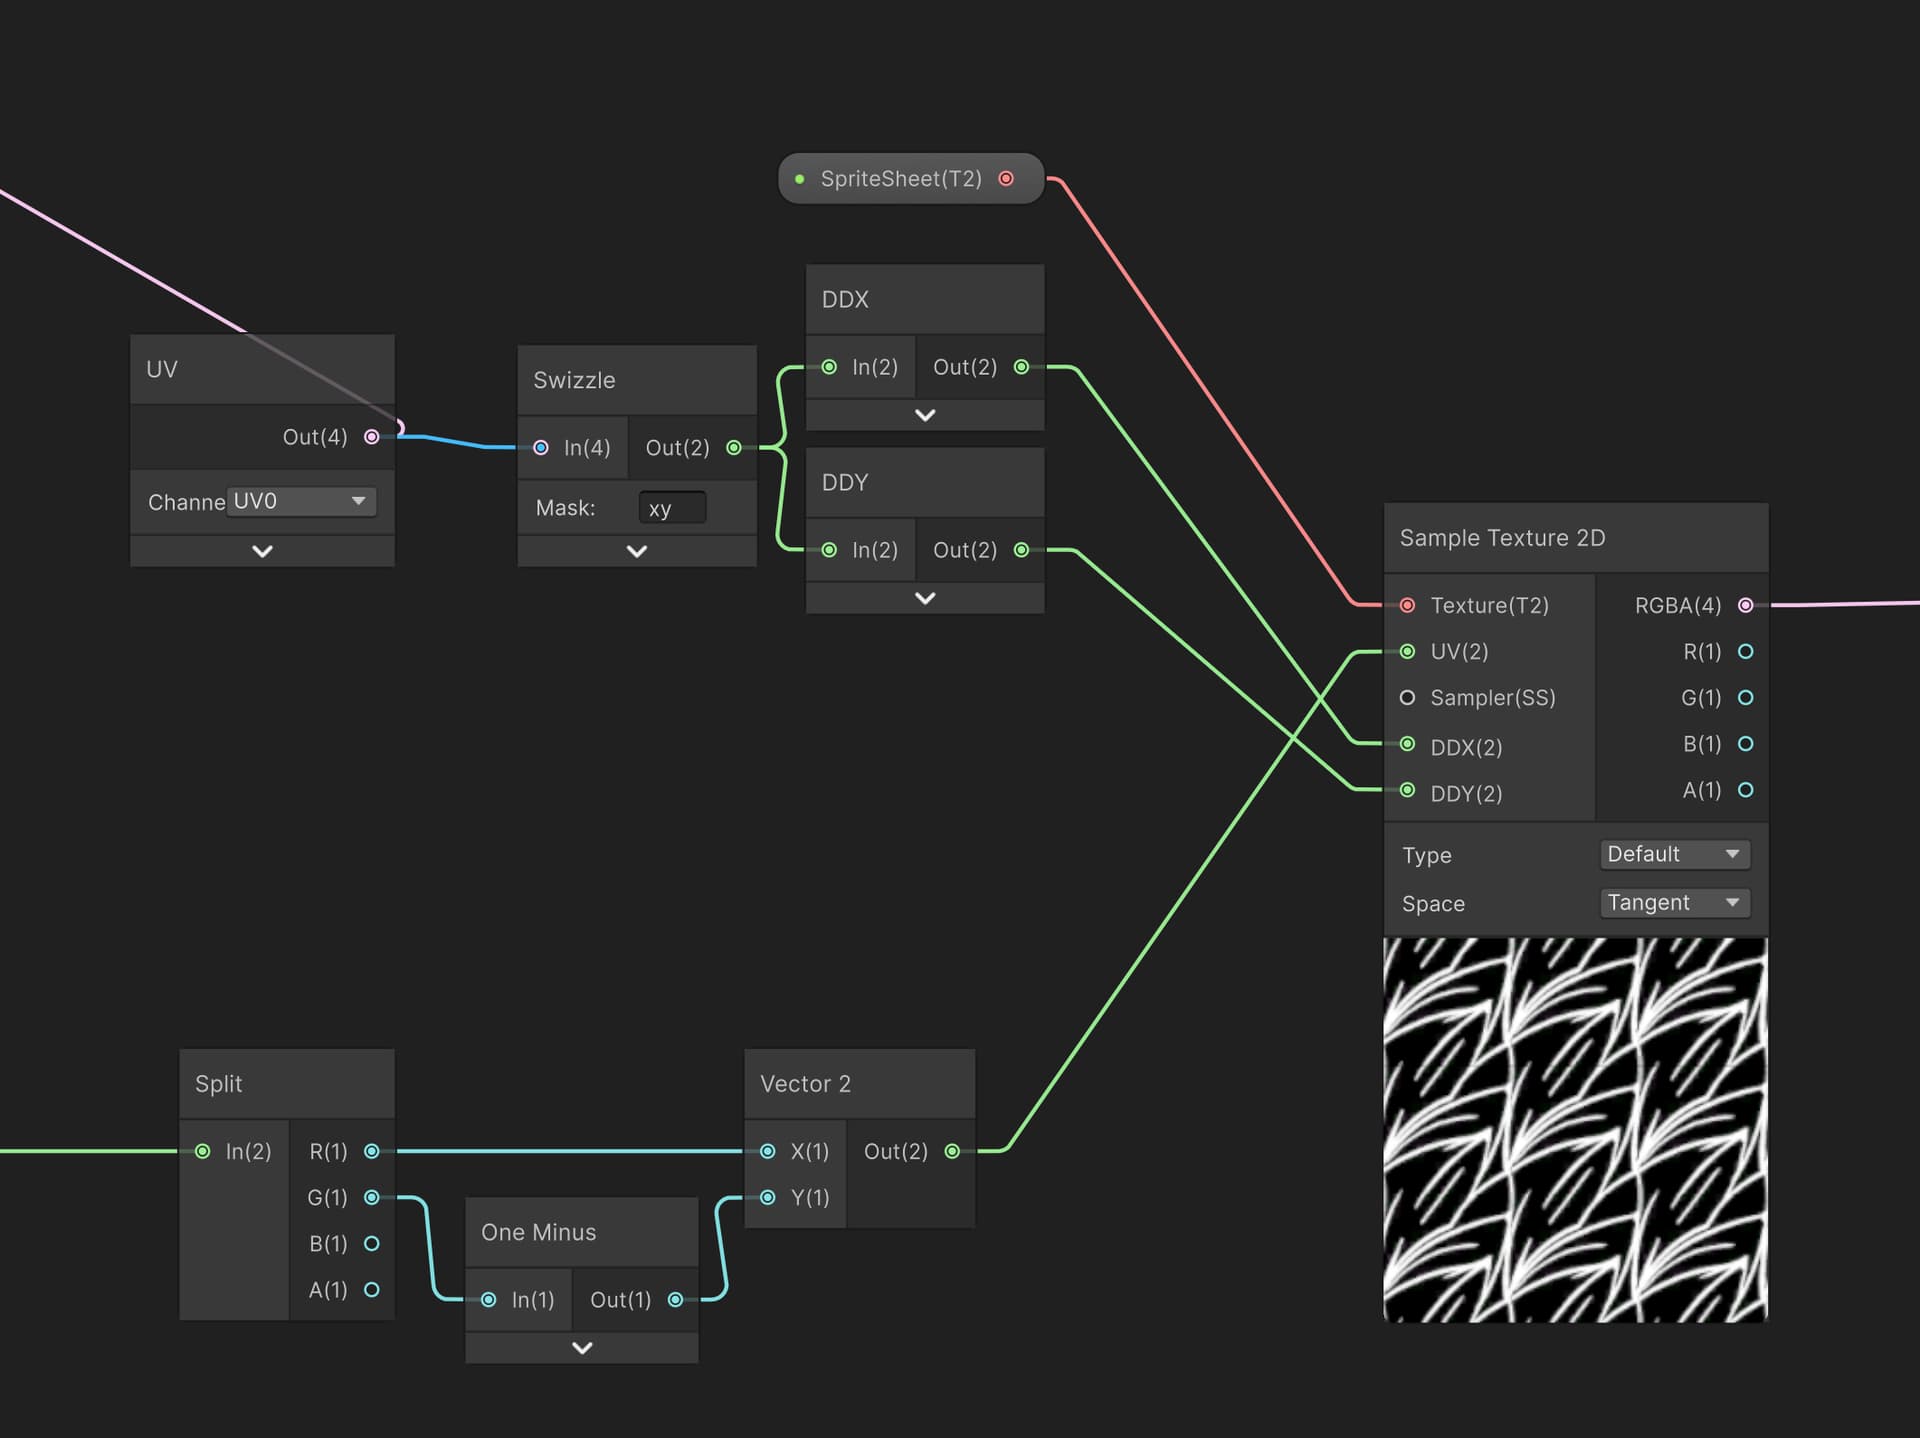1920x1438 pixels.
Task: Click the SpriteSheet(T2) output port
Action: click(x=1006, y=179)
